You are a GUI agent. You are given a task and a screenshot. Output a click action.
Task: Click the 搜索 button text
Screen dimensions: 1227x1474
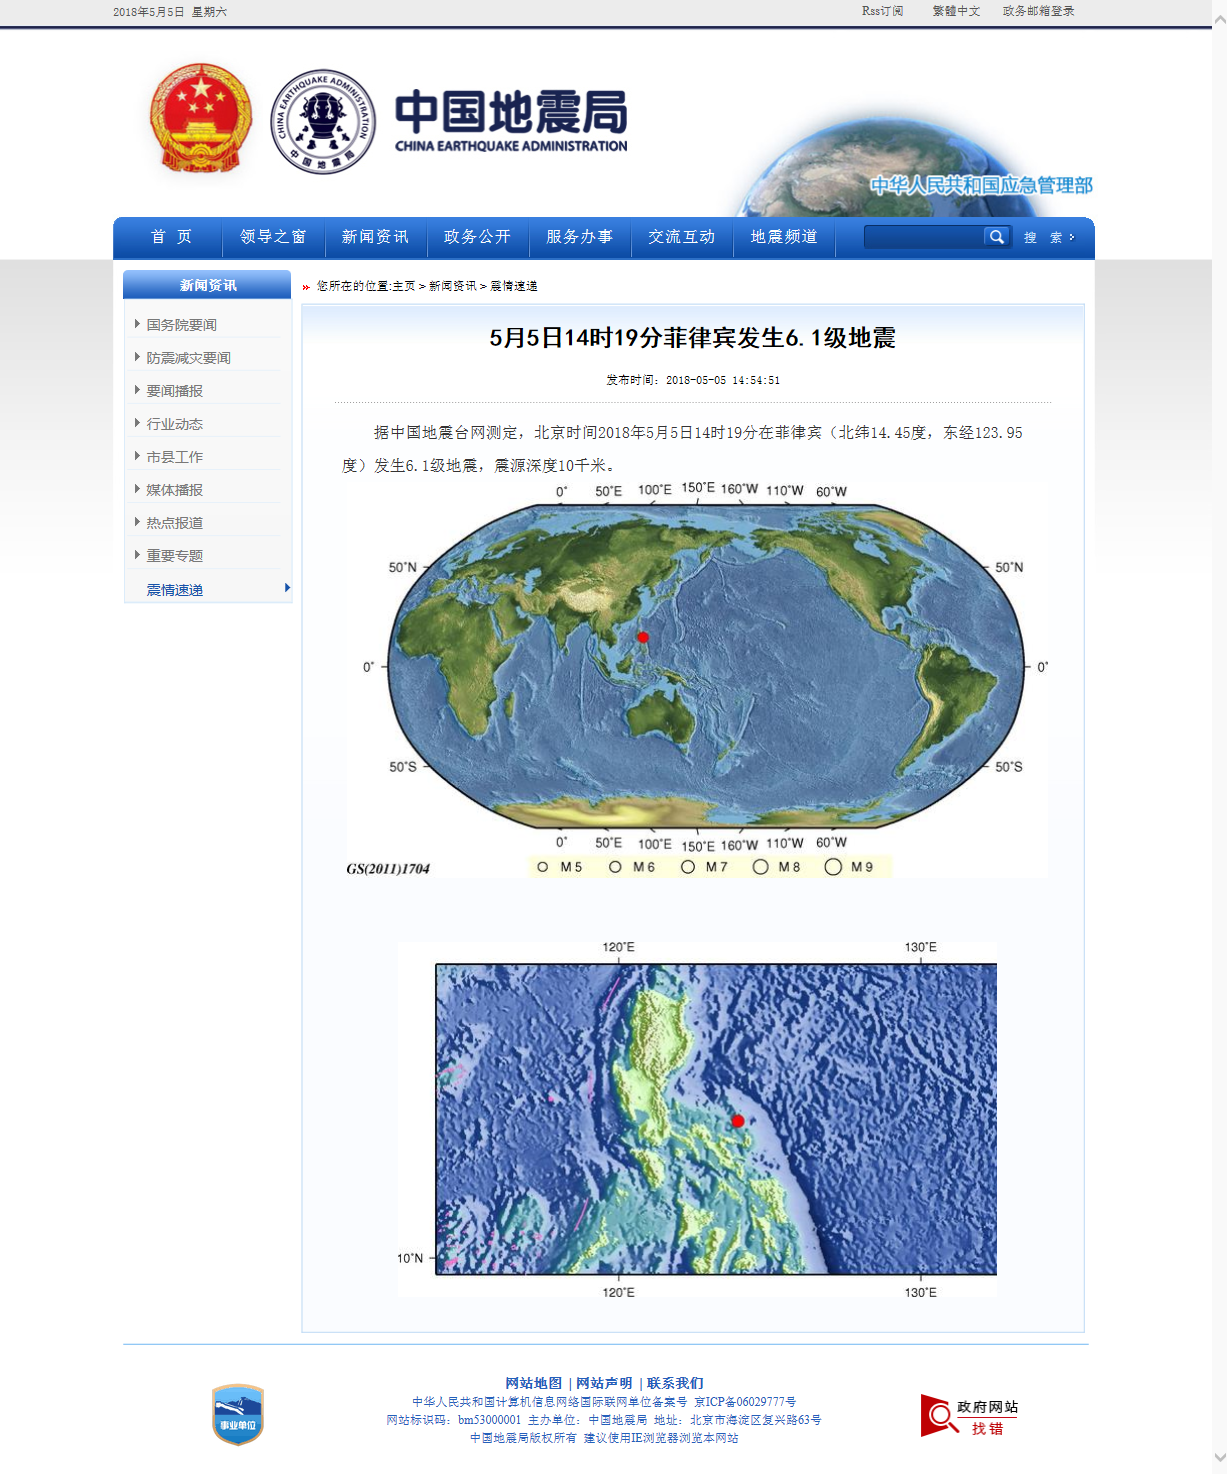[1046, 238]
